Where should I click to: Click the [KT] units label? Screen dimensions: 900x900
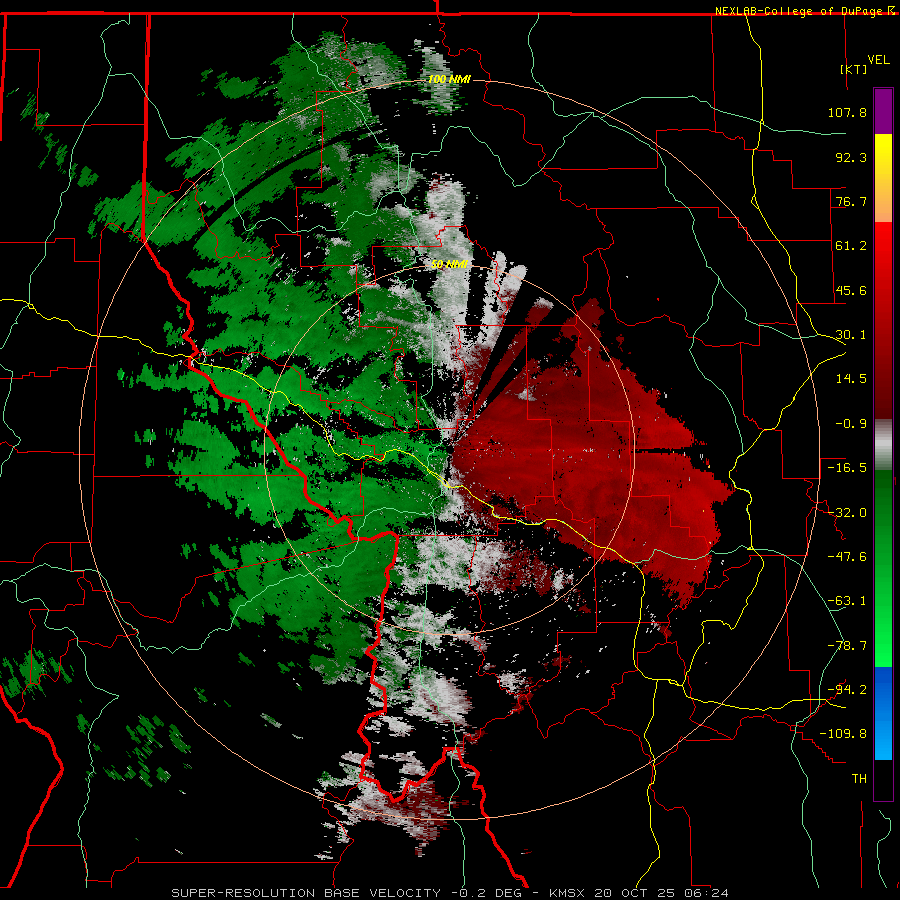click(854, 69)
